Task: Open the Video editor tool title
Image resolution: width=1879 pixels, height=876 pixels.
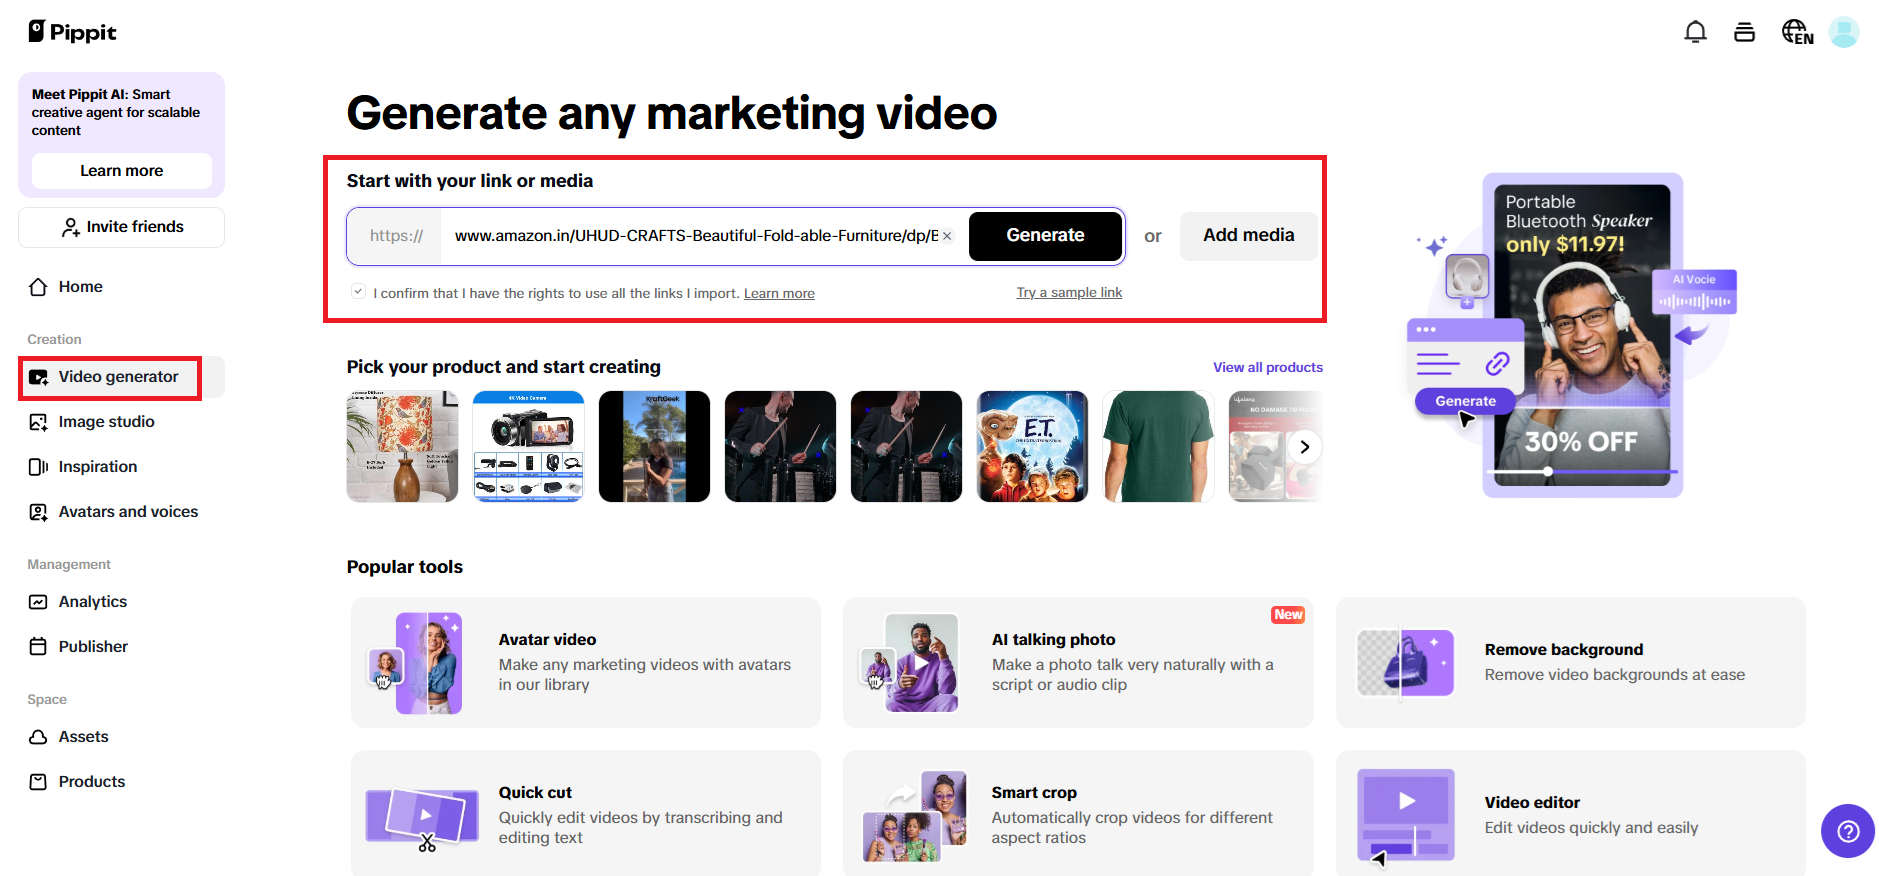Action: tap(1532, 803)
